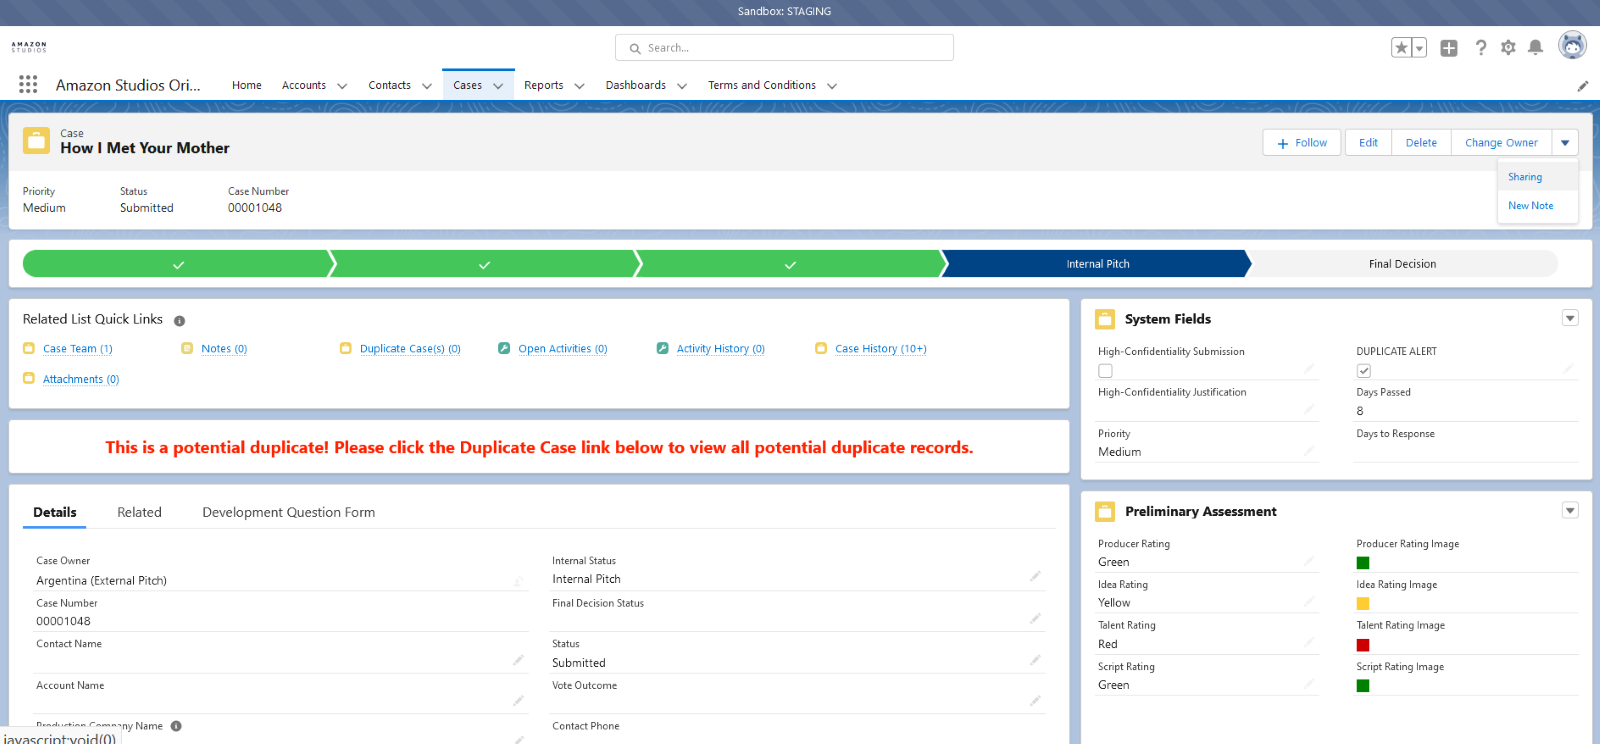
Task: Open the Terms and Conditions dropdown chevron
Action: click(832, 86)
